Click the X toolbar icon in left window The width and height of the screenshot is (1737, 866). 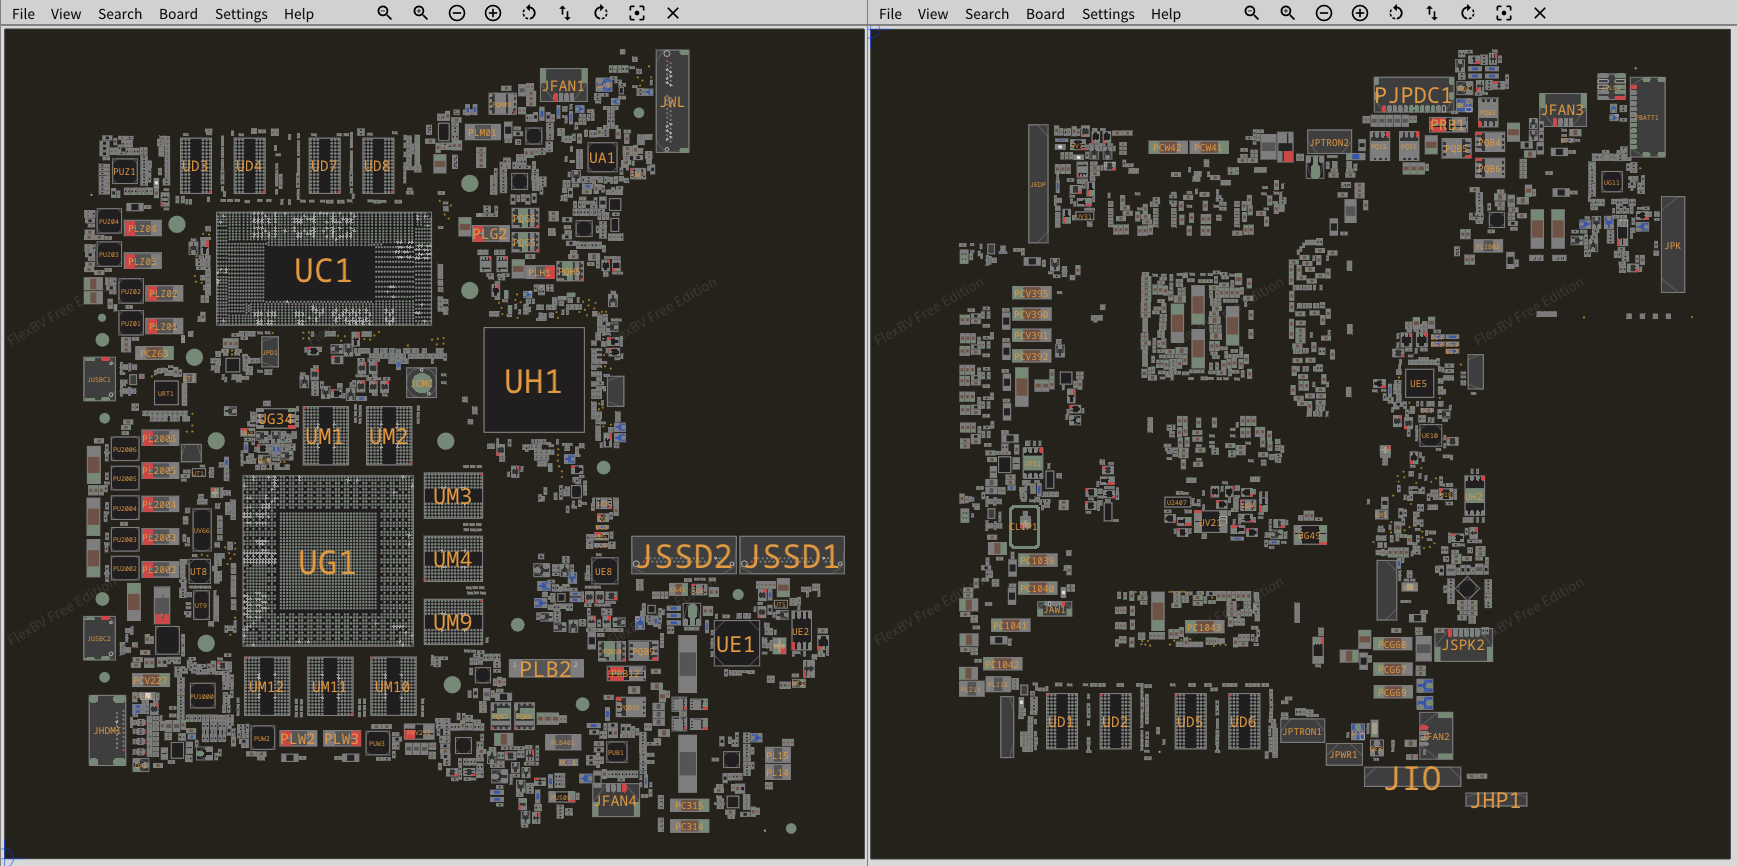click(673, 13)
